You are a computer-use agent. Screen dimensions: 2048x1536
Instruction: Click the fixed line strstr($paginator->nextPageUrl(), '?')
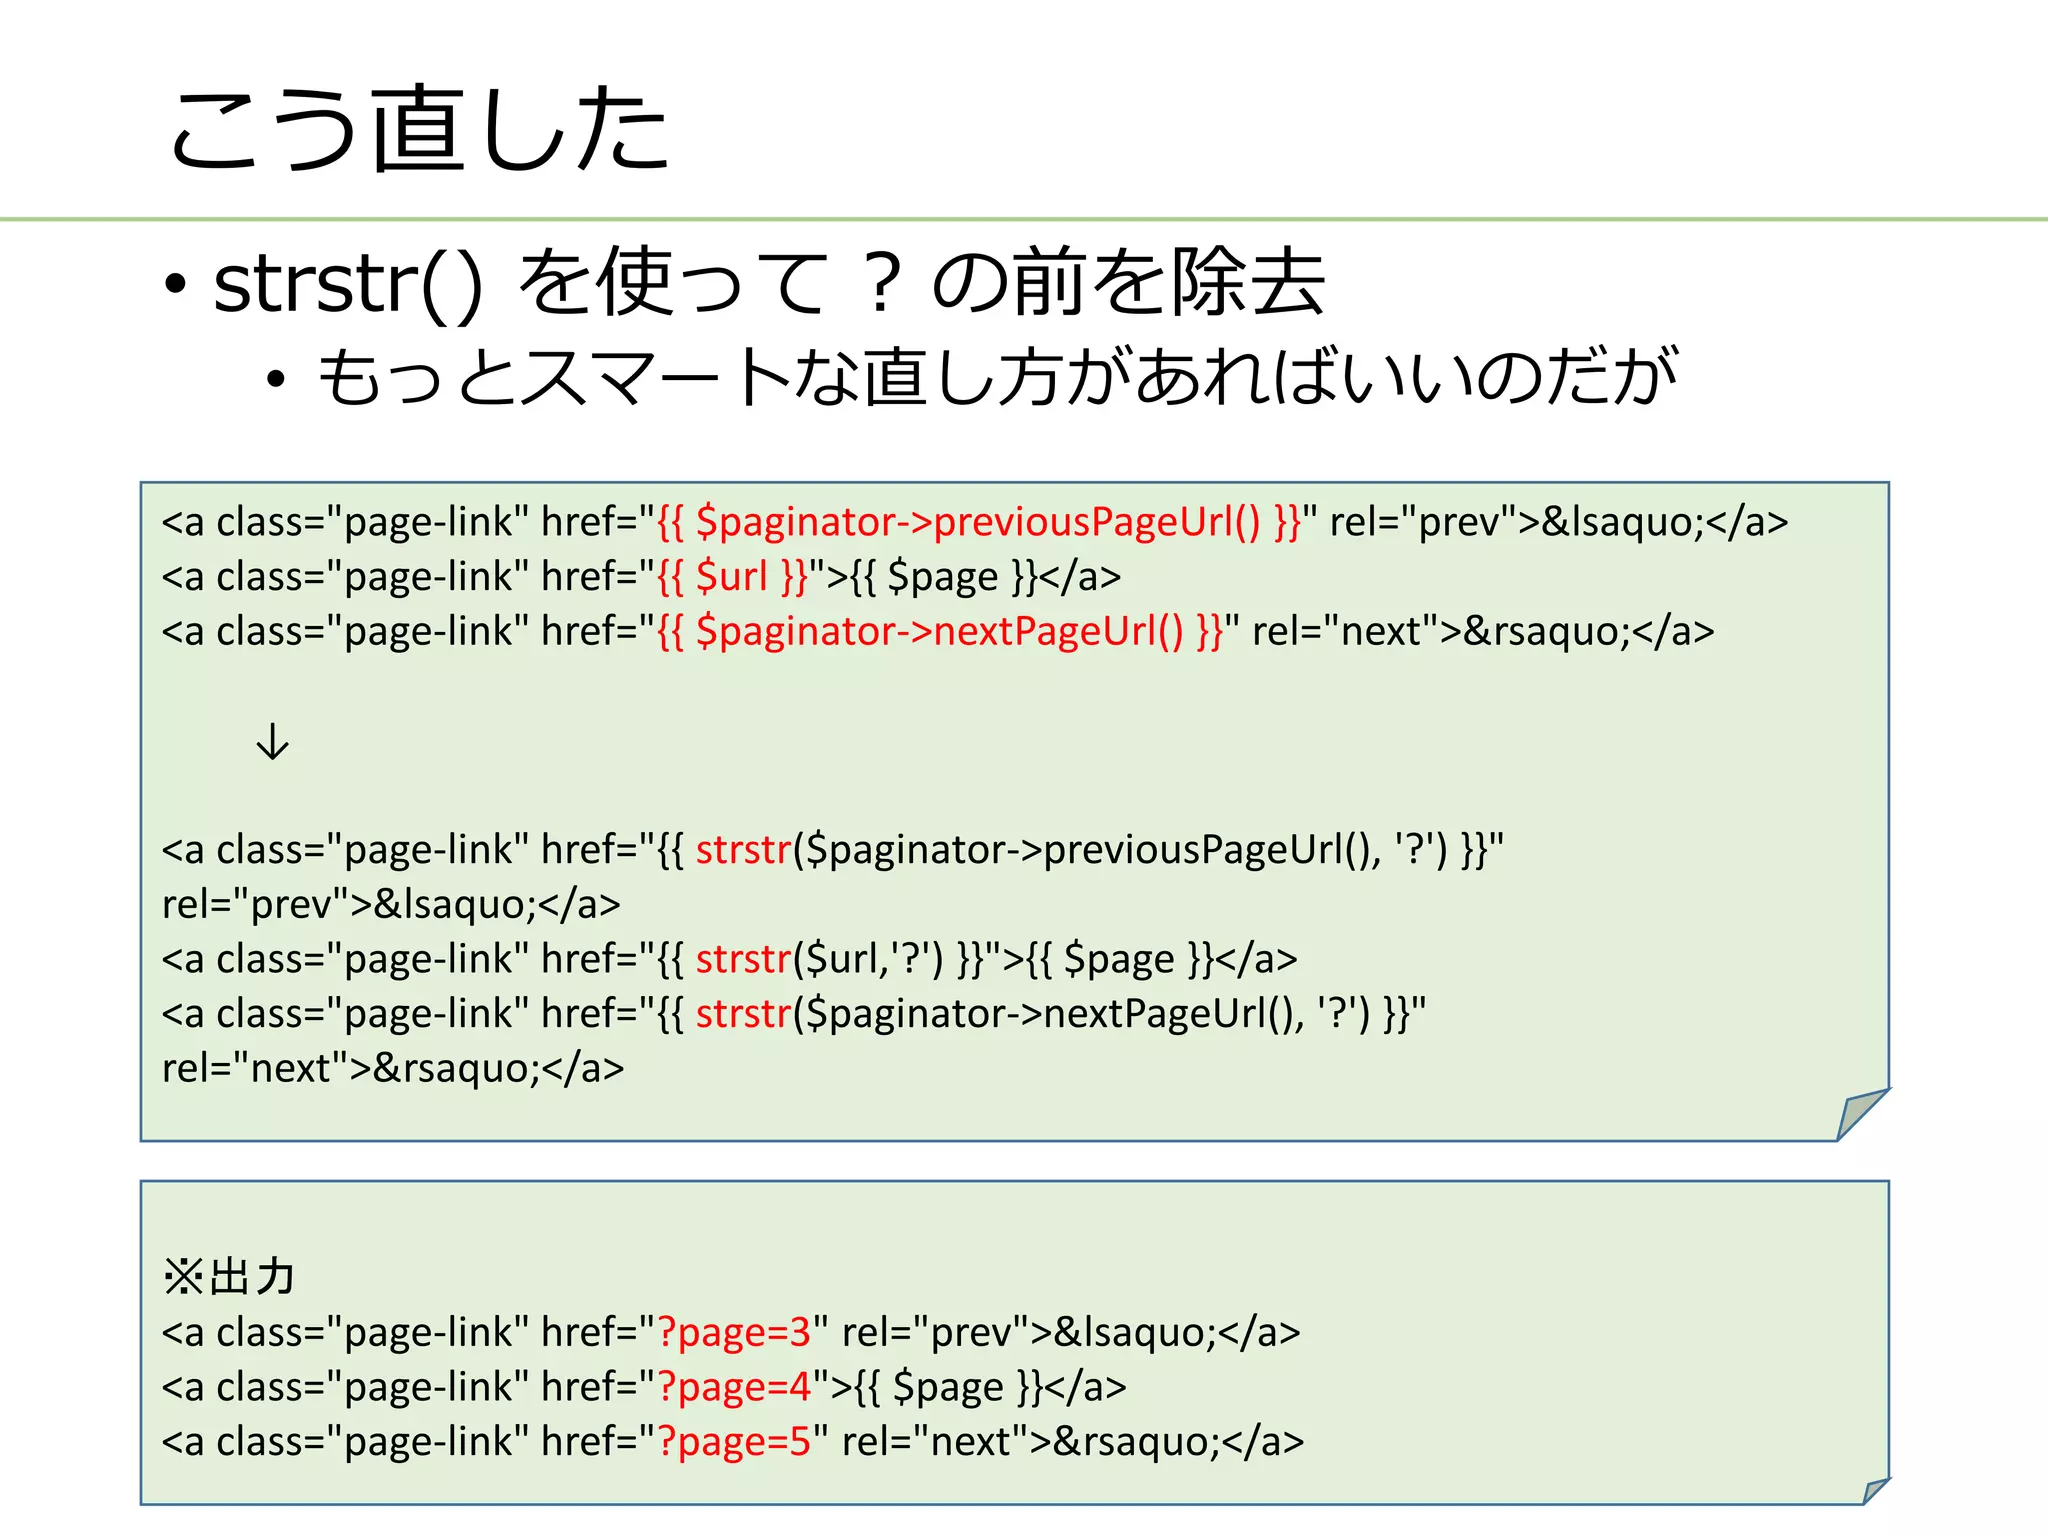[794, 1014]
